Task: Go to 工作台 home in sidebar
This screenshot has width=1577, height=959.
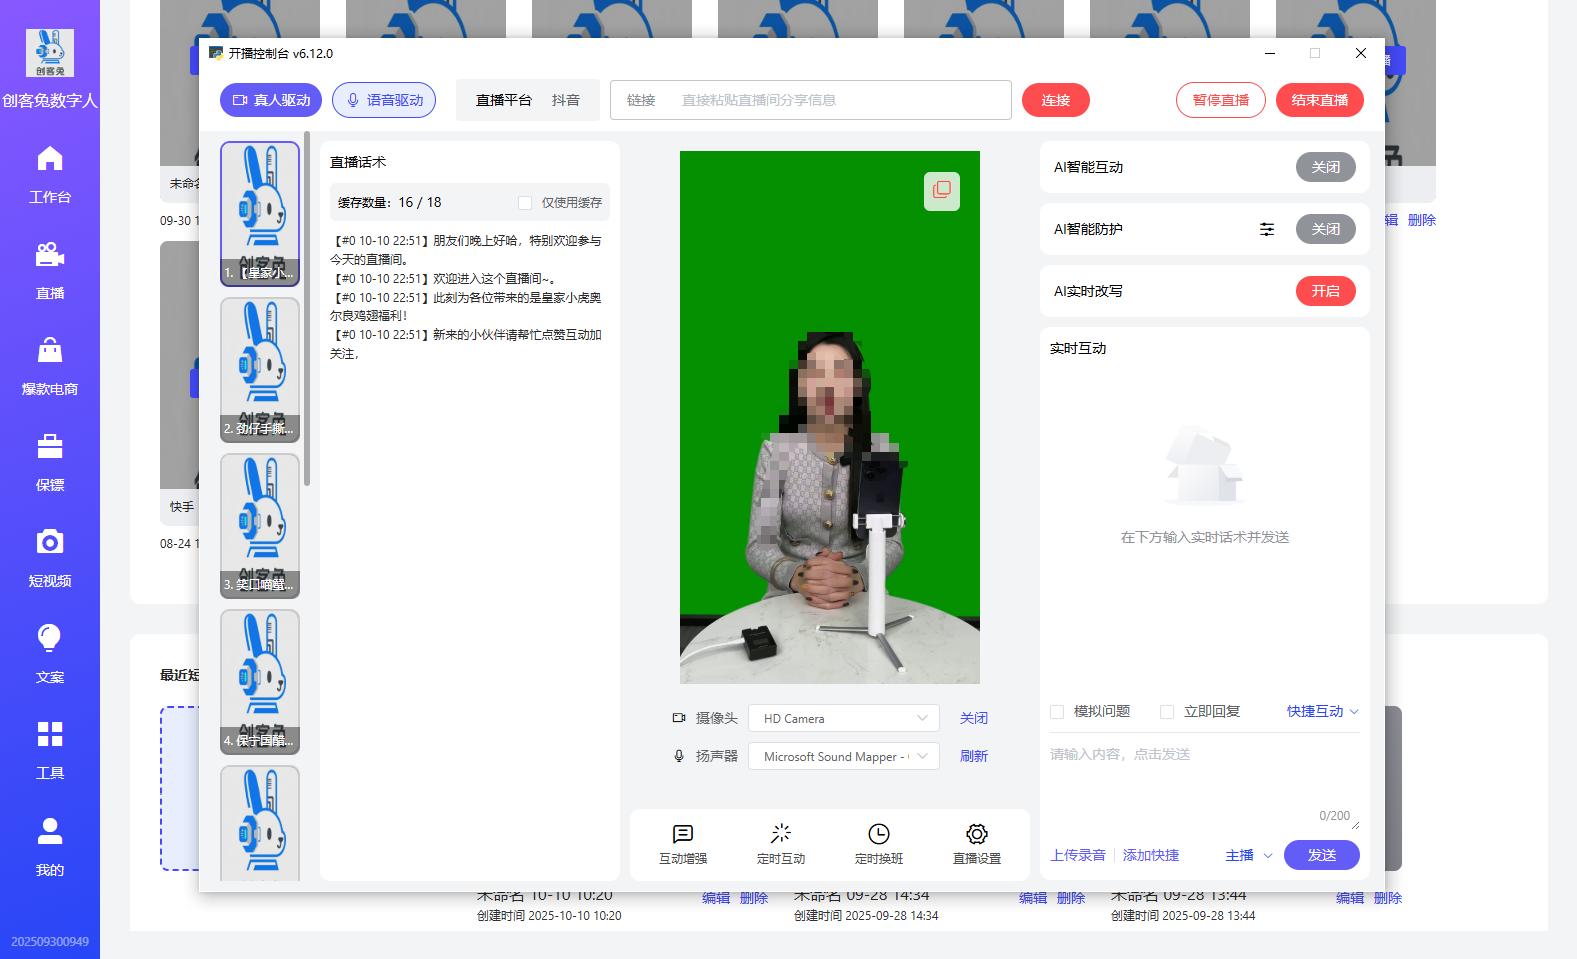Action: point(50,174)
